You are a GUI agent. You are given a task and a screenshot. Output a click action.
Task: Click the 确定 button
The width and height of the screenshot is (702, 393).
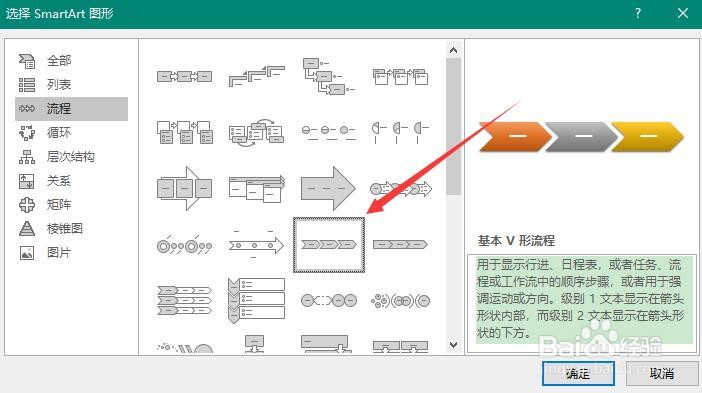tap(578, 373)
